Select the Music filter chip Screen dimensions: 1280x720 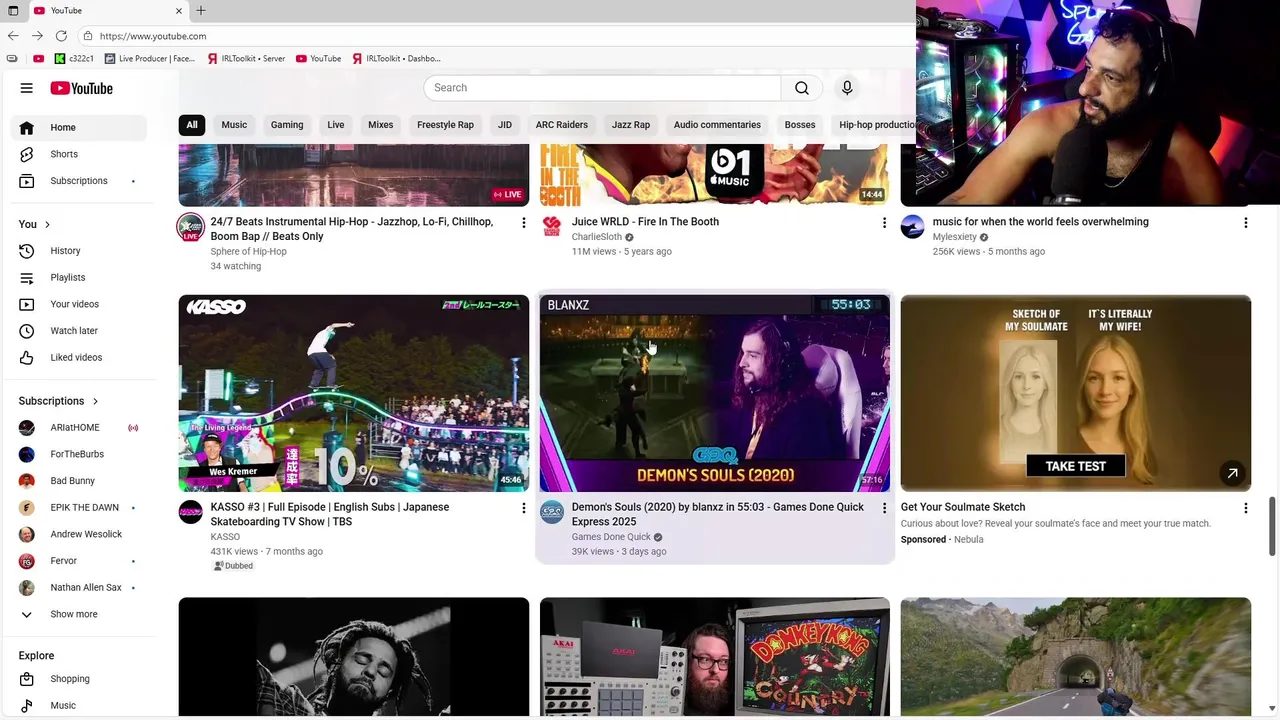[234, 125]
